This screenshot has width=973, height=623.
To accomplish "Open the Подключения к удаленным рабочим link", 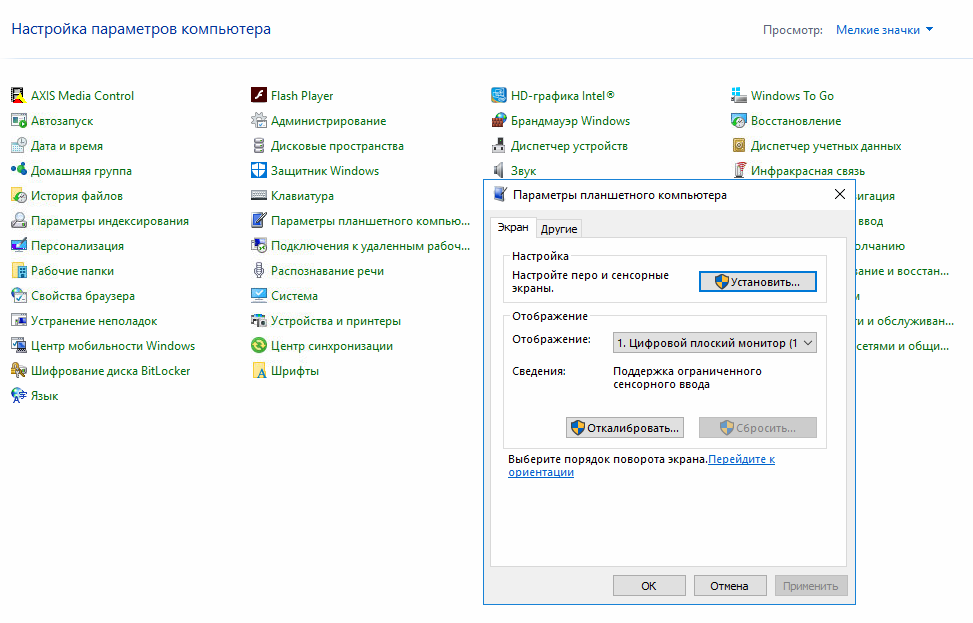I will (370, 246).
